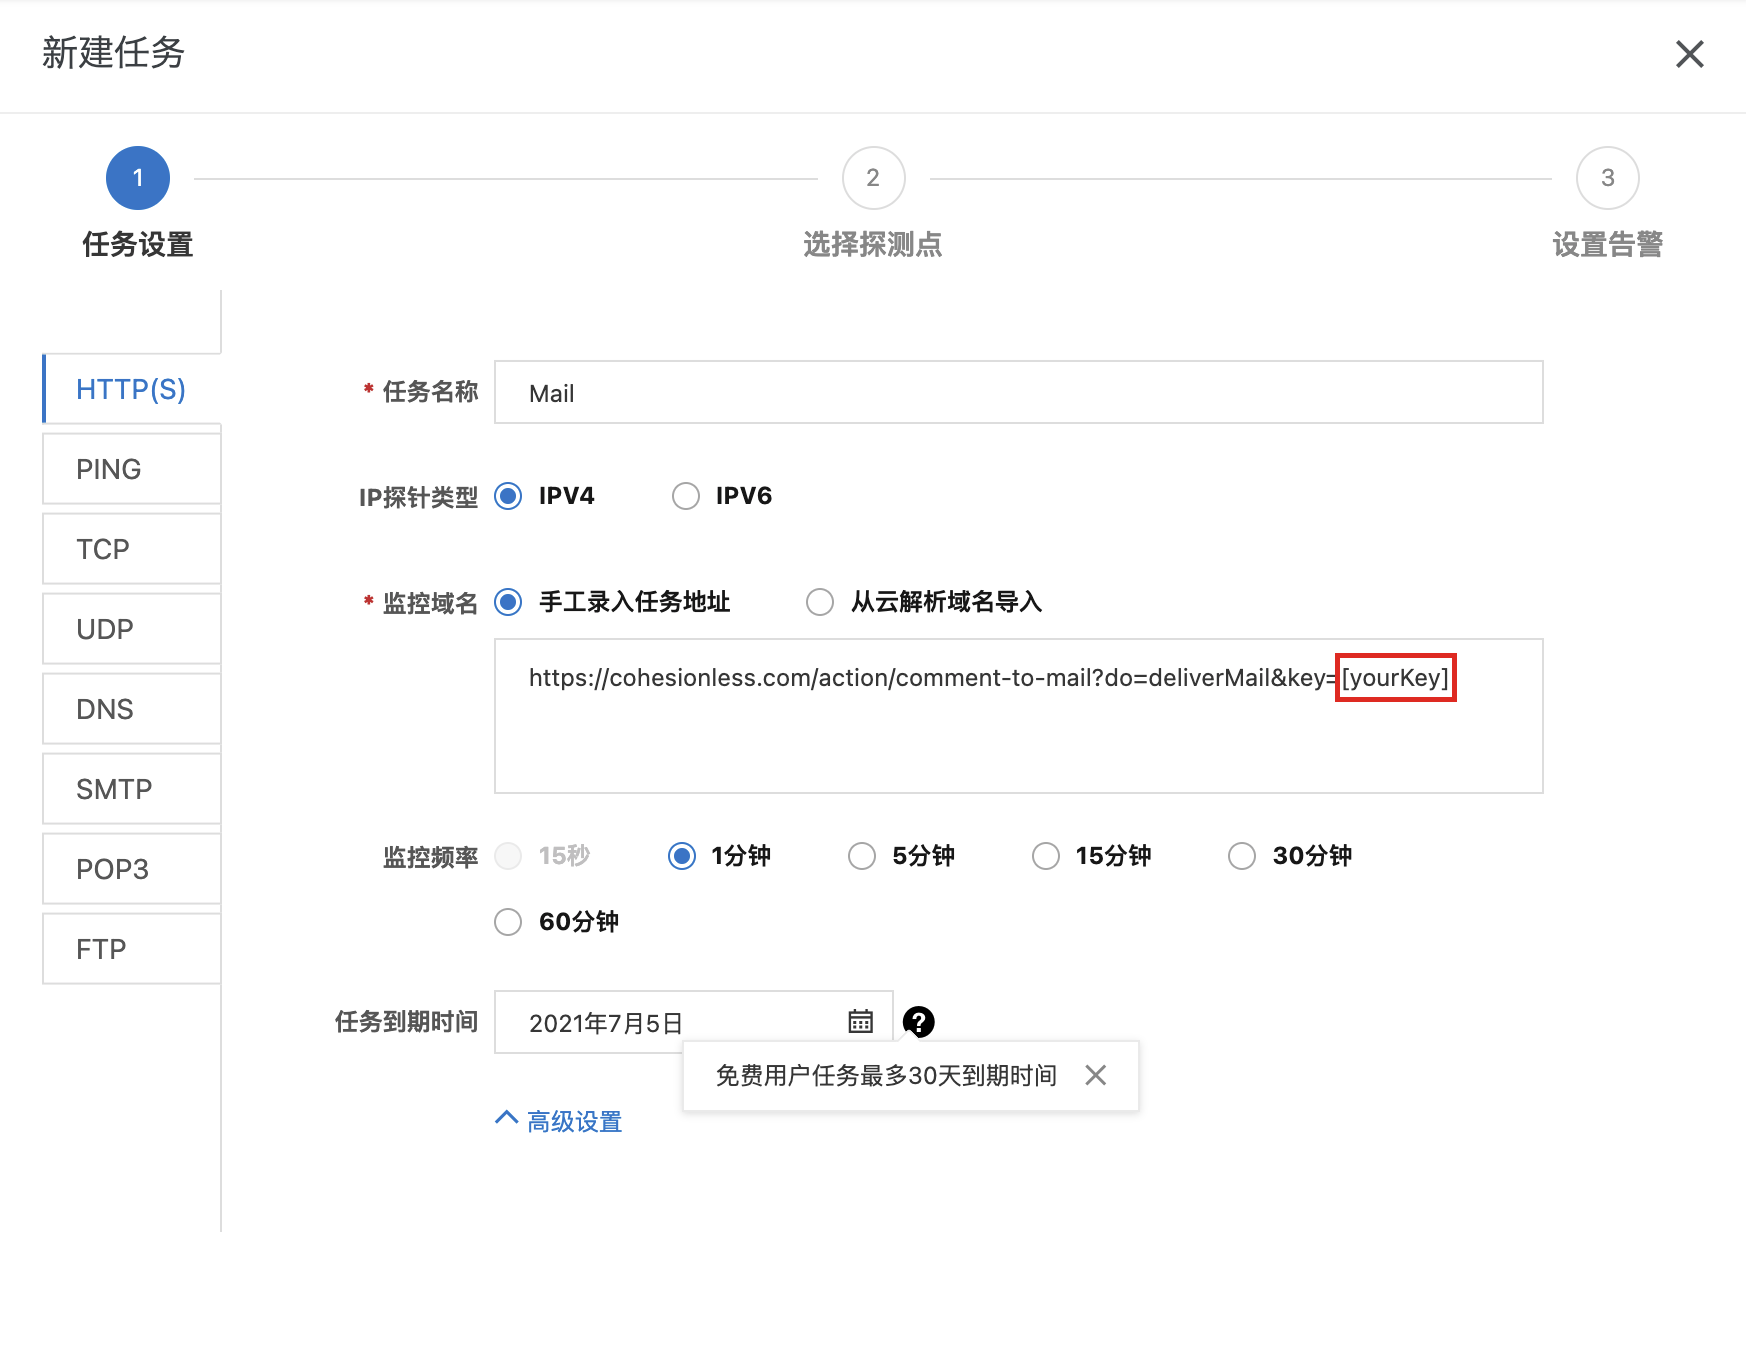Image resolution: width=1746 pixels, height=1366 pixels.
Task: Select the IPV6 probe type
Action: tap(686, 496)
